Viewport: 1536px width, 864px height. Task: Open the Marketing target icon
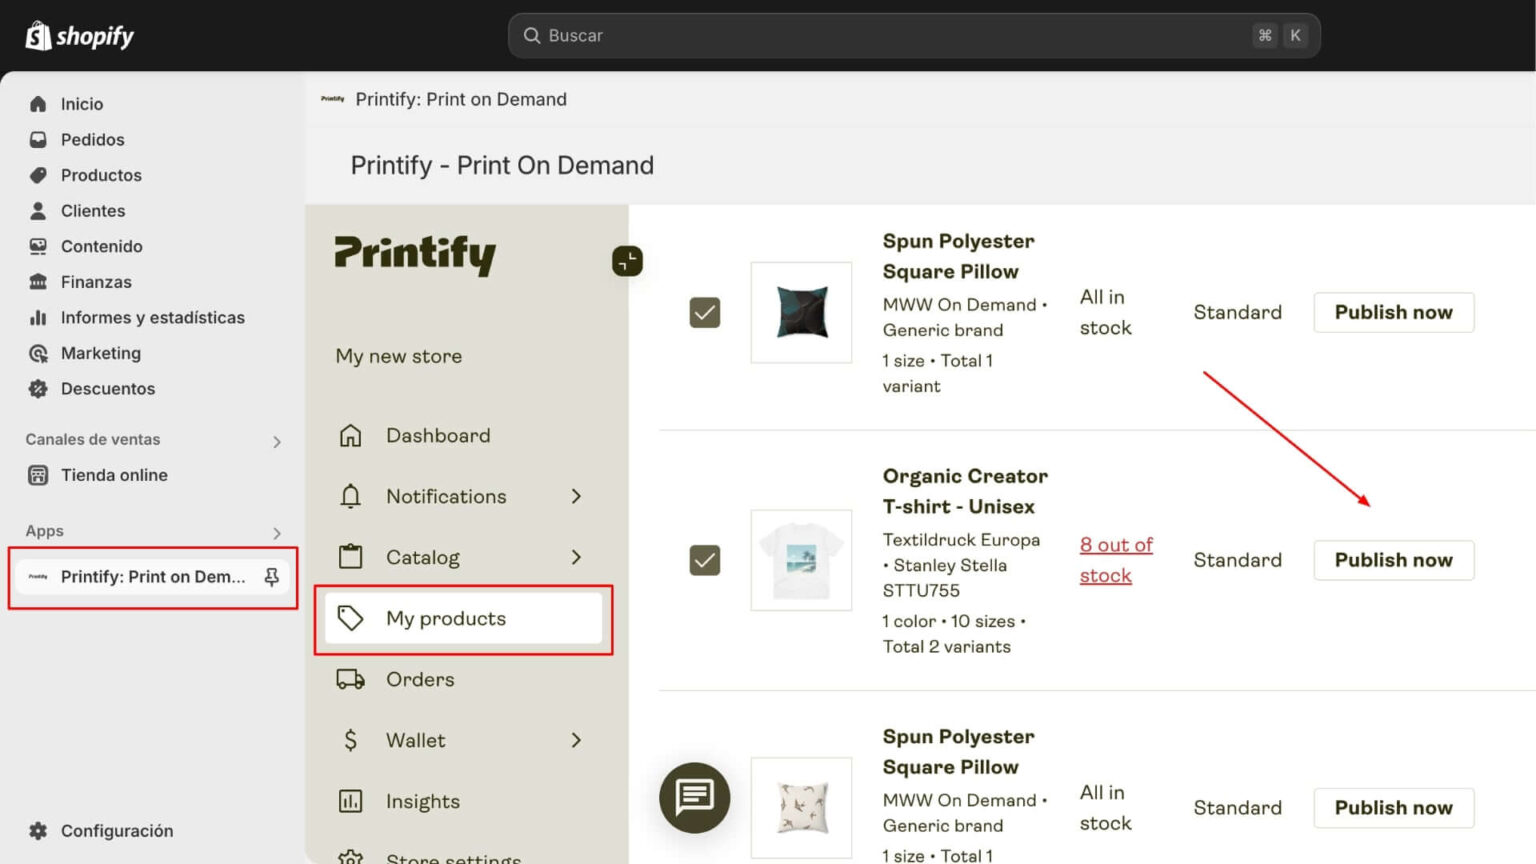(x=38, y=353)
